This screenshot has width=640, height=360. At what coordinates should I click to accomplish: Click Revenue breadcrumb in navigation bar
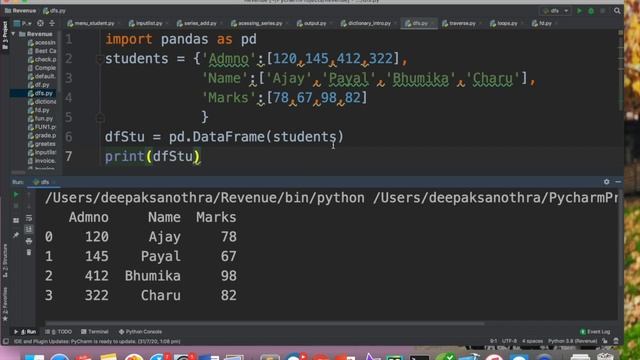click(20, 11)
